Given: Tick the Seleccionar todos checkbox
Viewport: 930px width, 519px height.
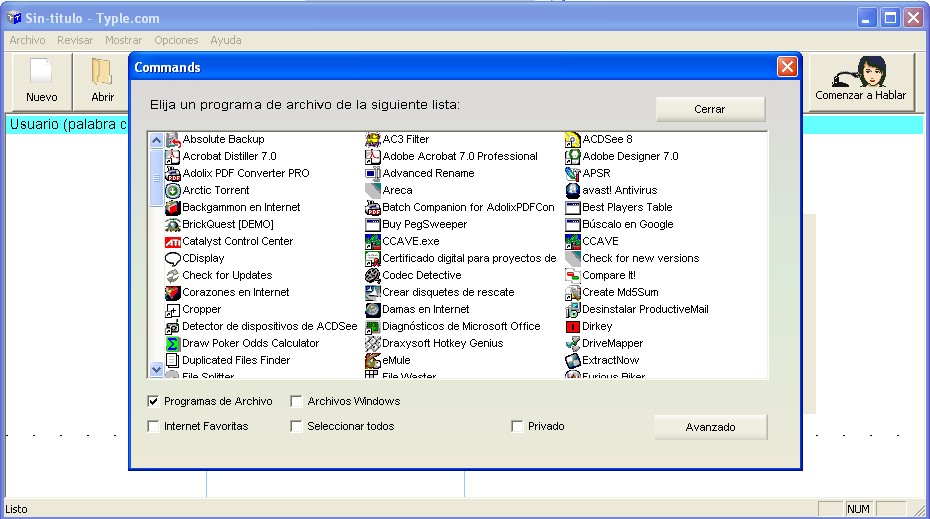Looking at the screenshot, I should click(296, 426).
